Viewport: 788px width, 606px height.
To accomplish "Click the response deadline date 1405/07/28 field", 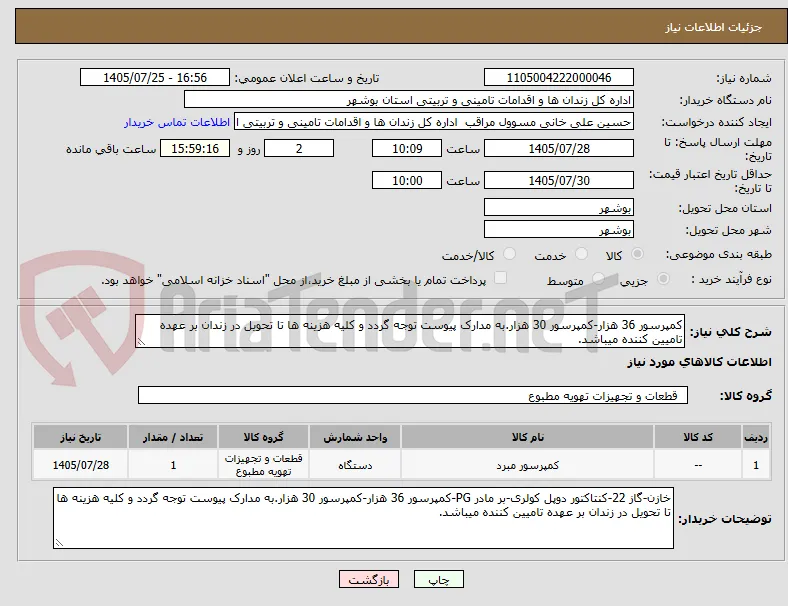I will click(x=559, y=148).
